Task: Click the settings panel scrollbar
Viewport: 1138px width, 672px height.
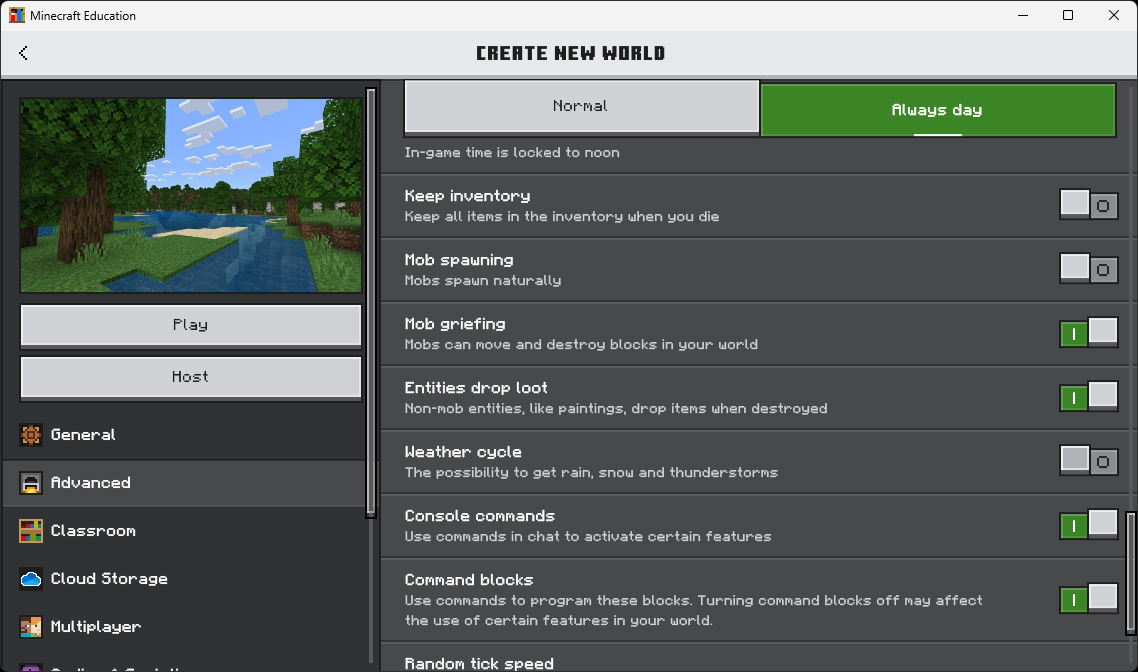Action: [1130, 573]
